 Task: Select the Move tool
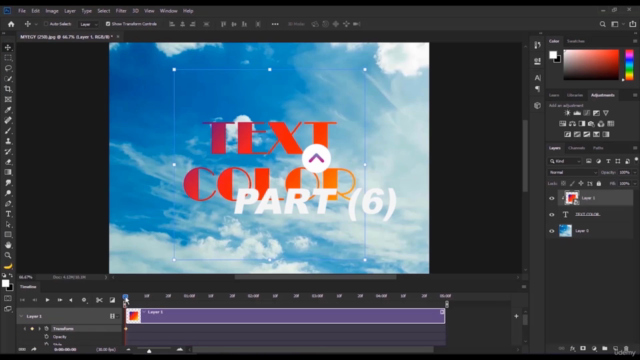pyautogui.click(x=8, y=47)
